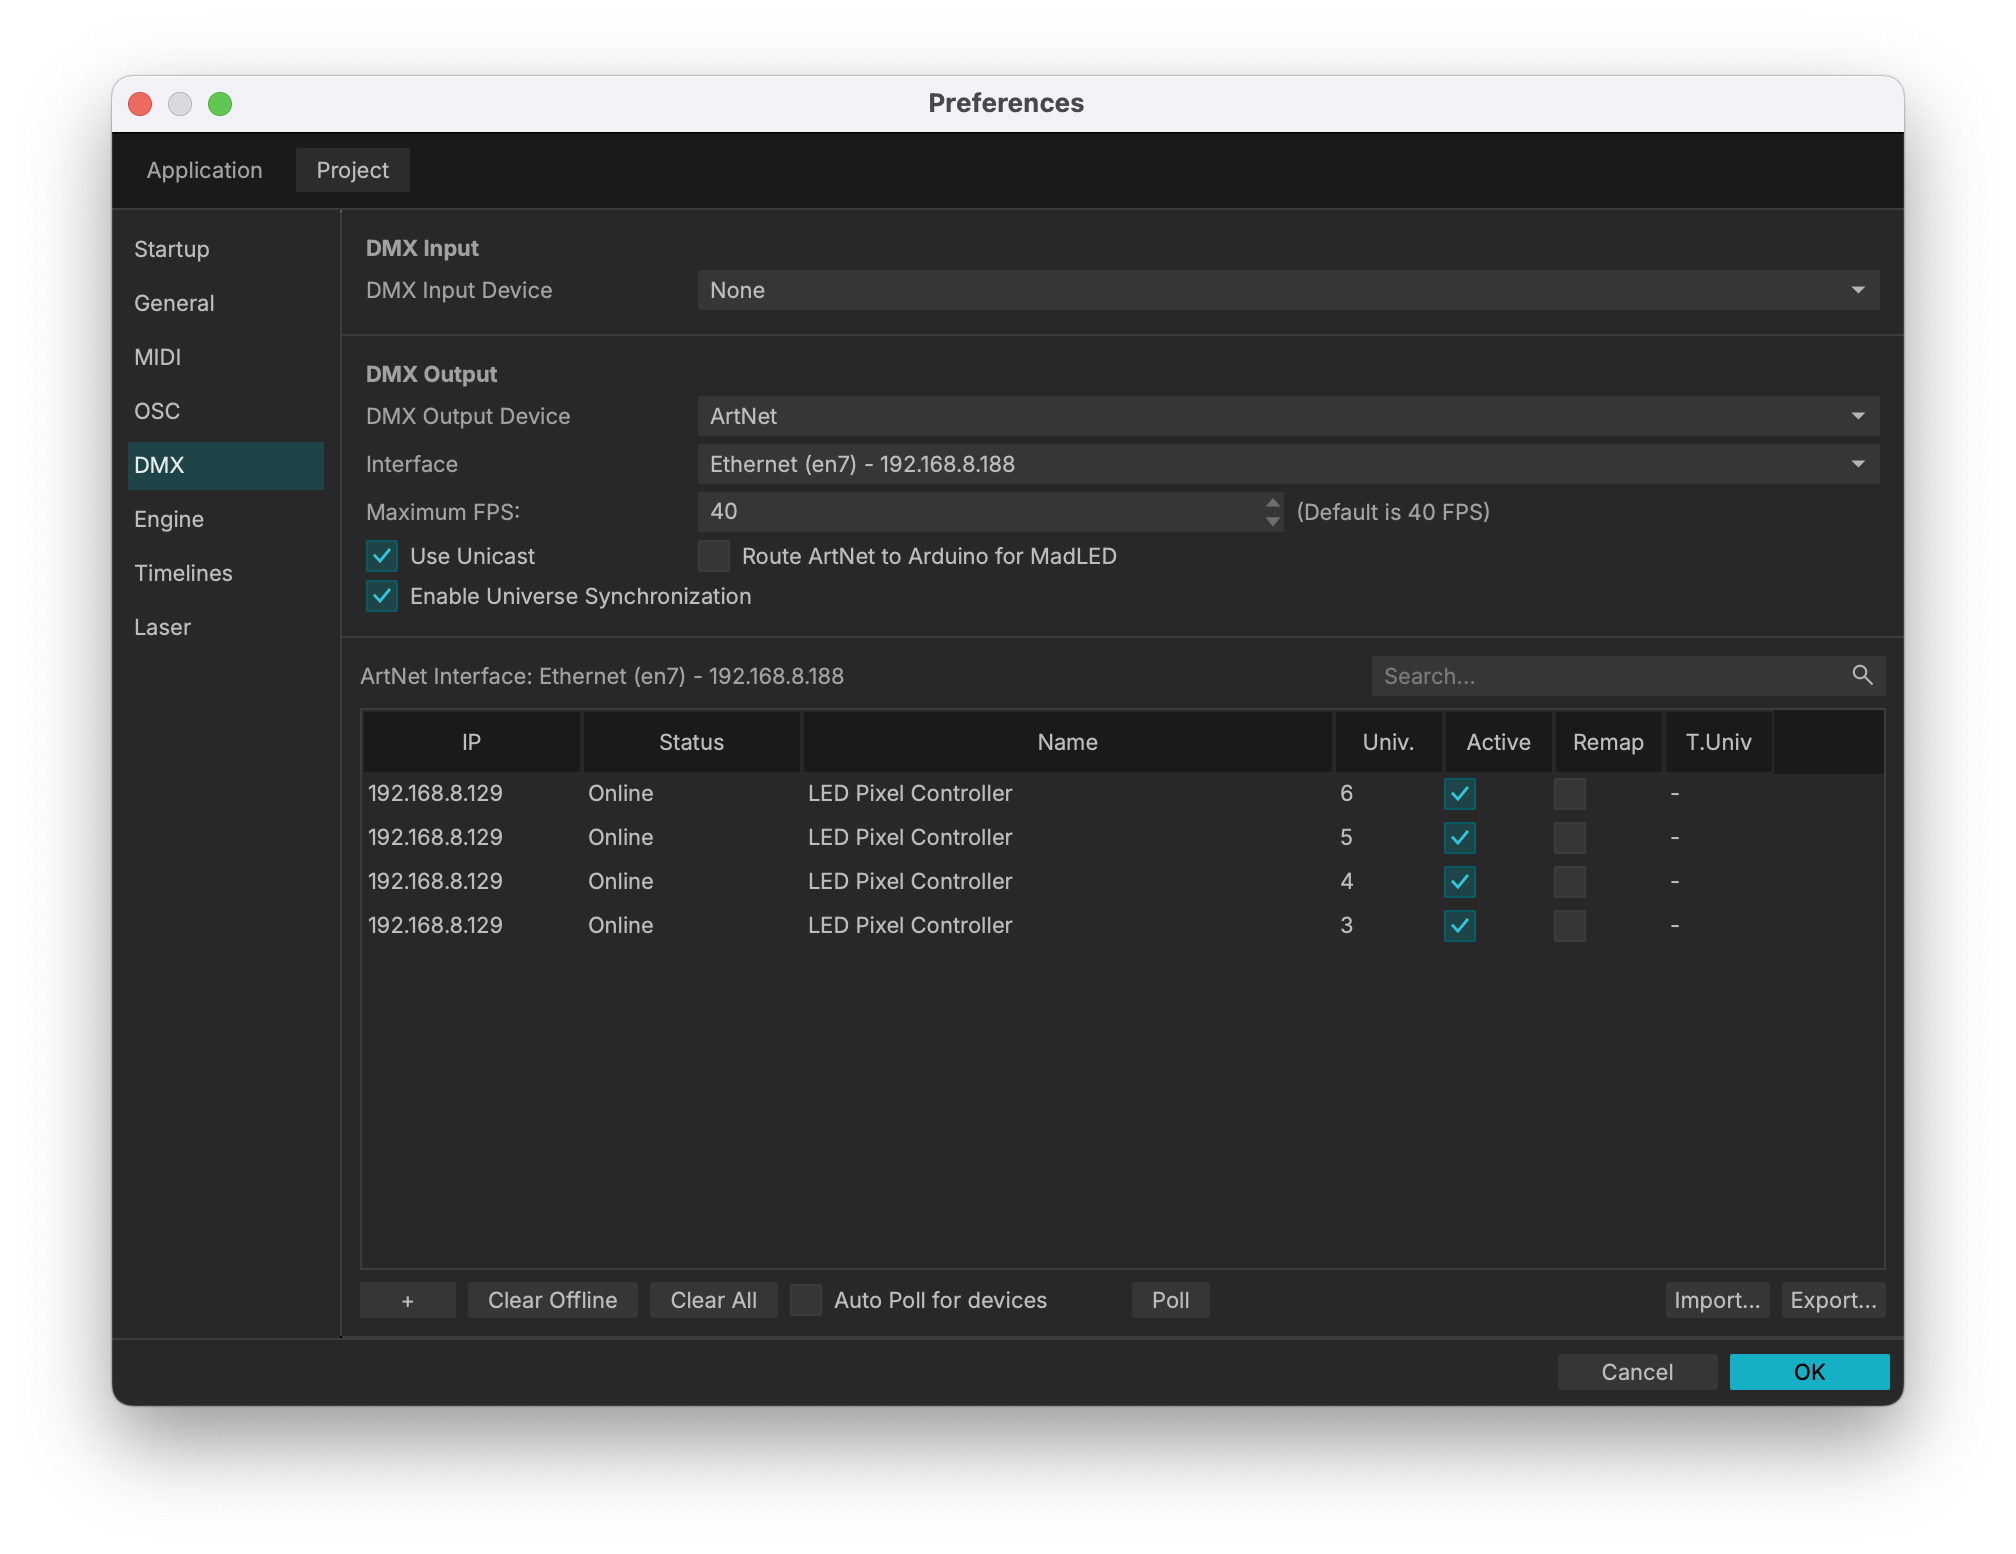Select LED Pixel Controller name in universe 5 row
Image resolution: width=2016 pixels, height=1554 pixels.
click(x=910, y=838)
